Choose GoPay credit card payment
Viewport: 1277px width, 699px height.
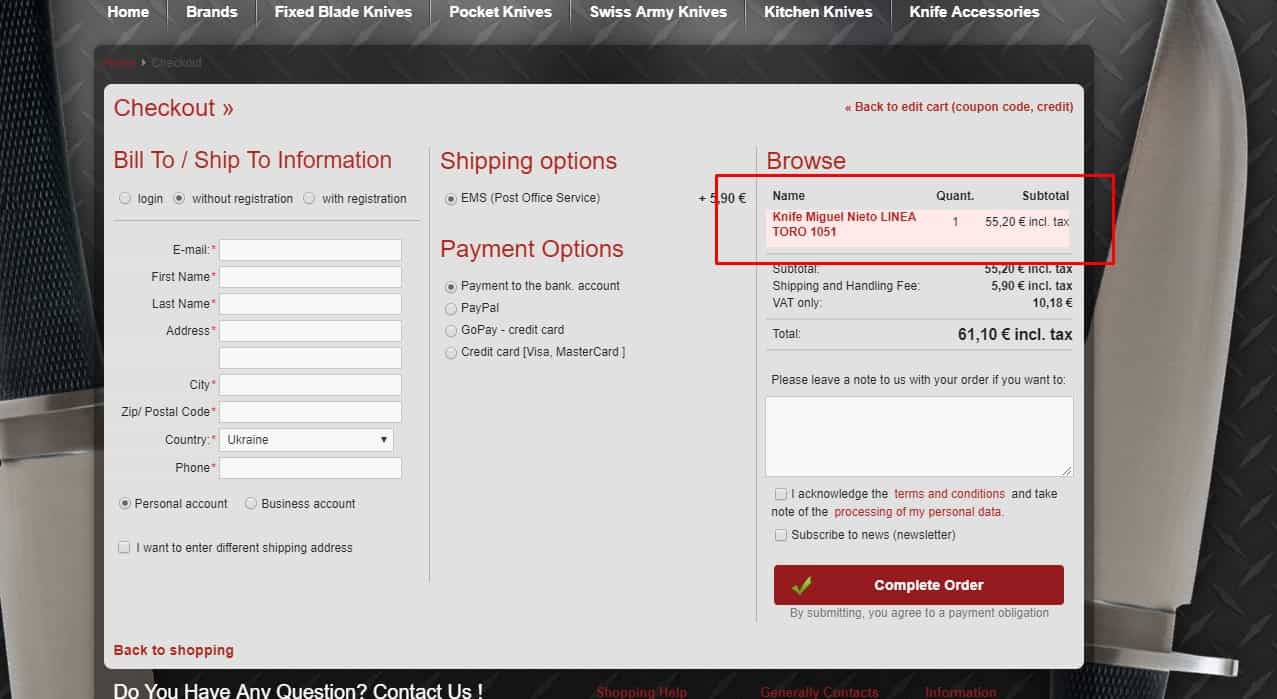450,330
